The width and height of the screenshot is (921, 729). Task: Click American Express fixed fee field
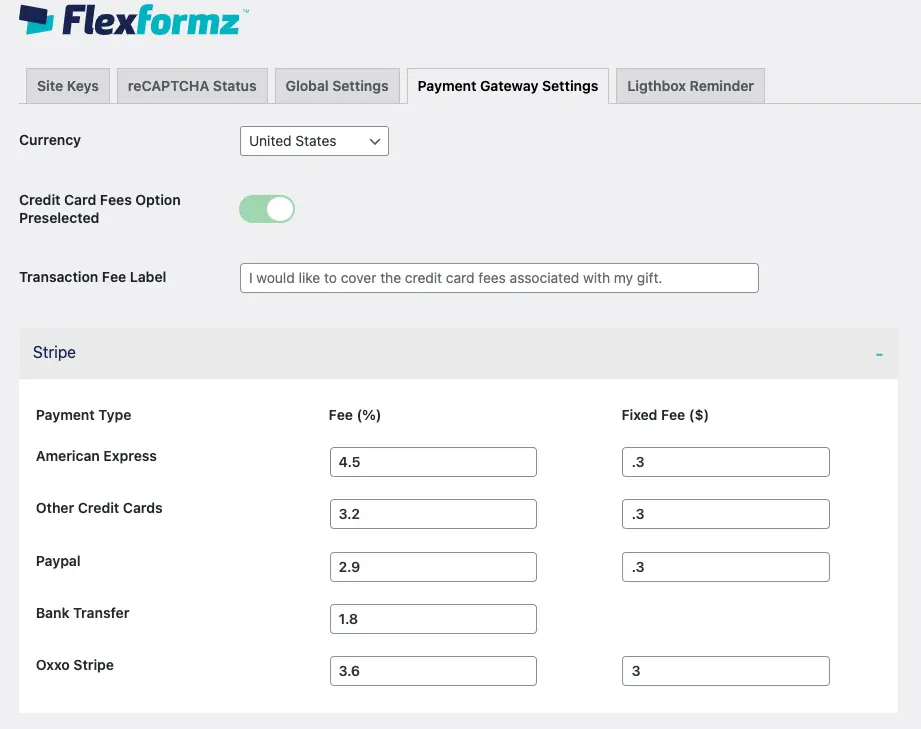(x=725, y=462)
